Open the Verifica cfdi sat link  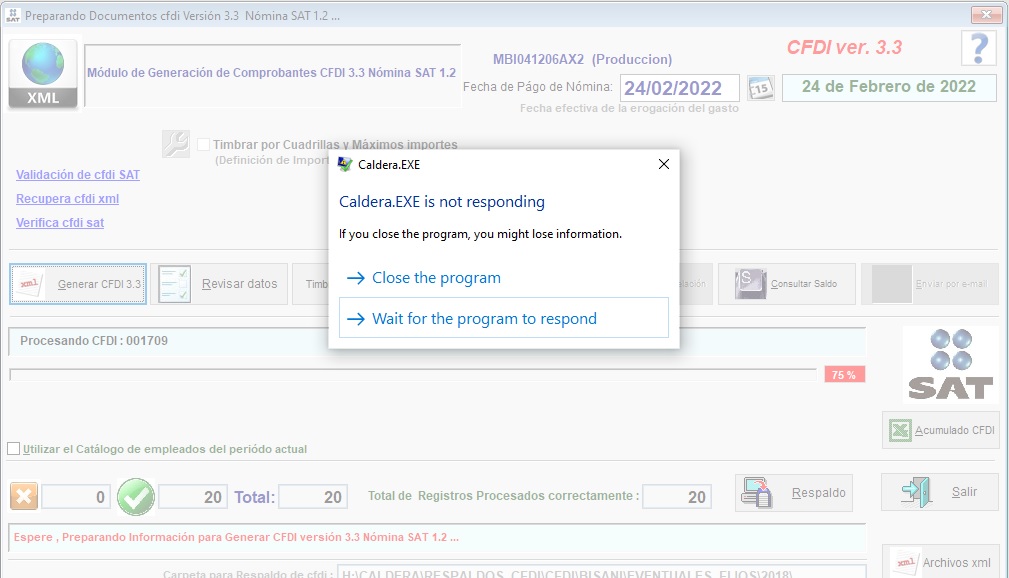tap(60, 223)
